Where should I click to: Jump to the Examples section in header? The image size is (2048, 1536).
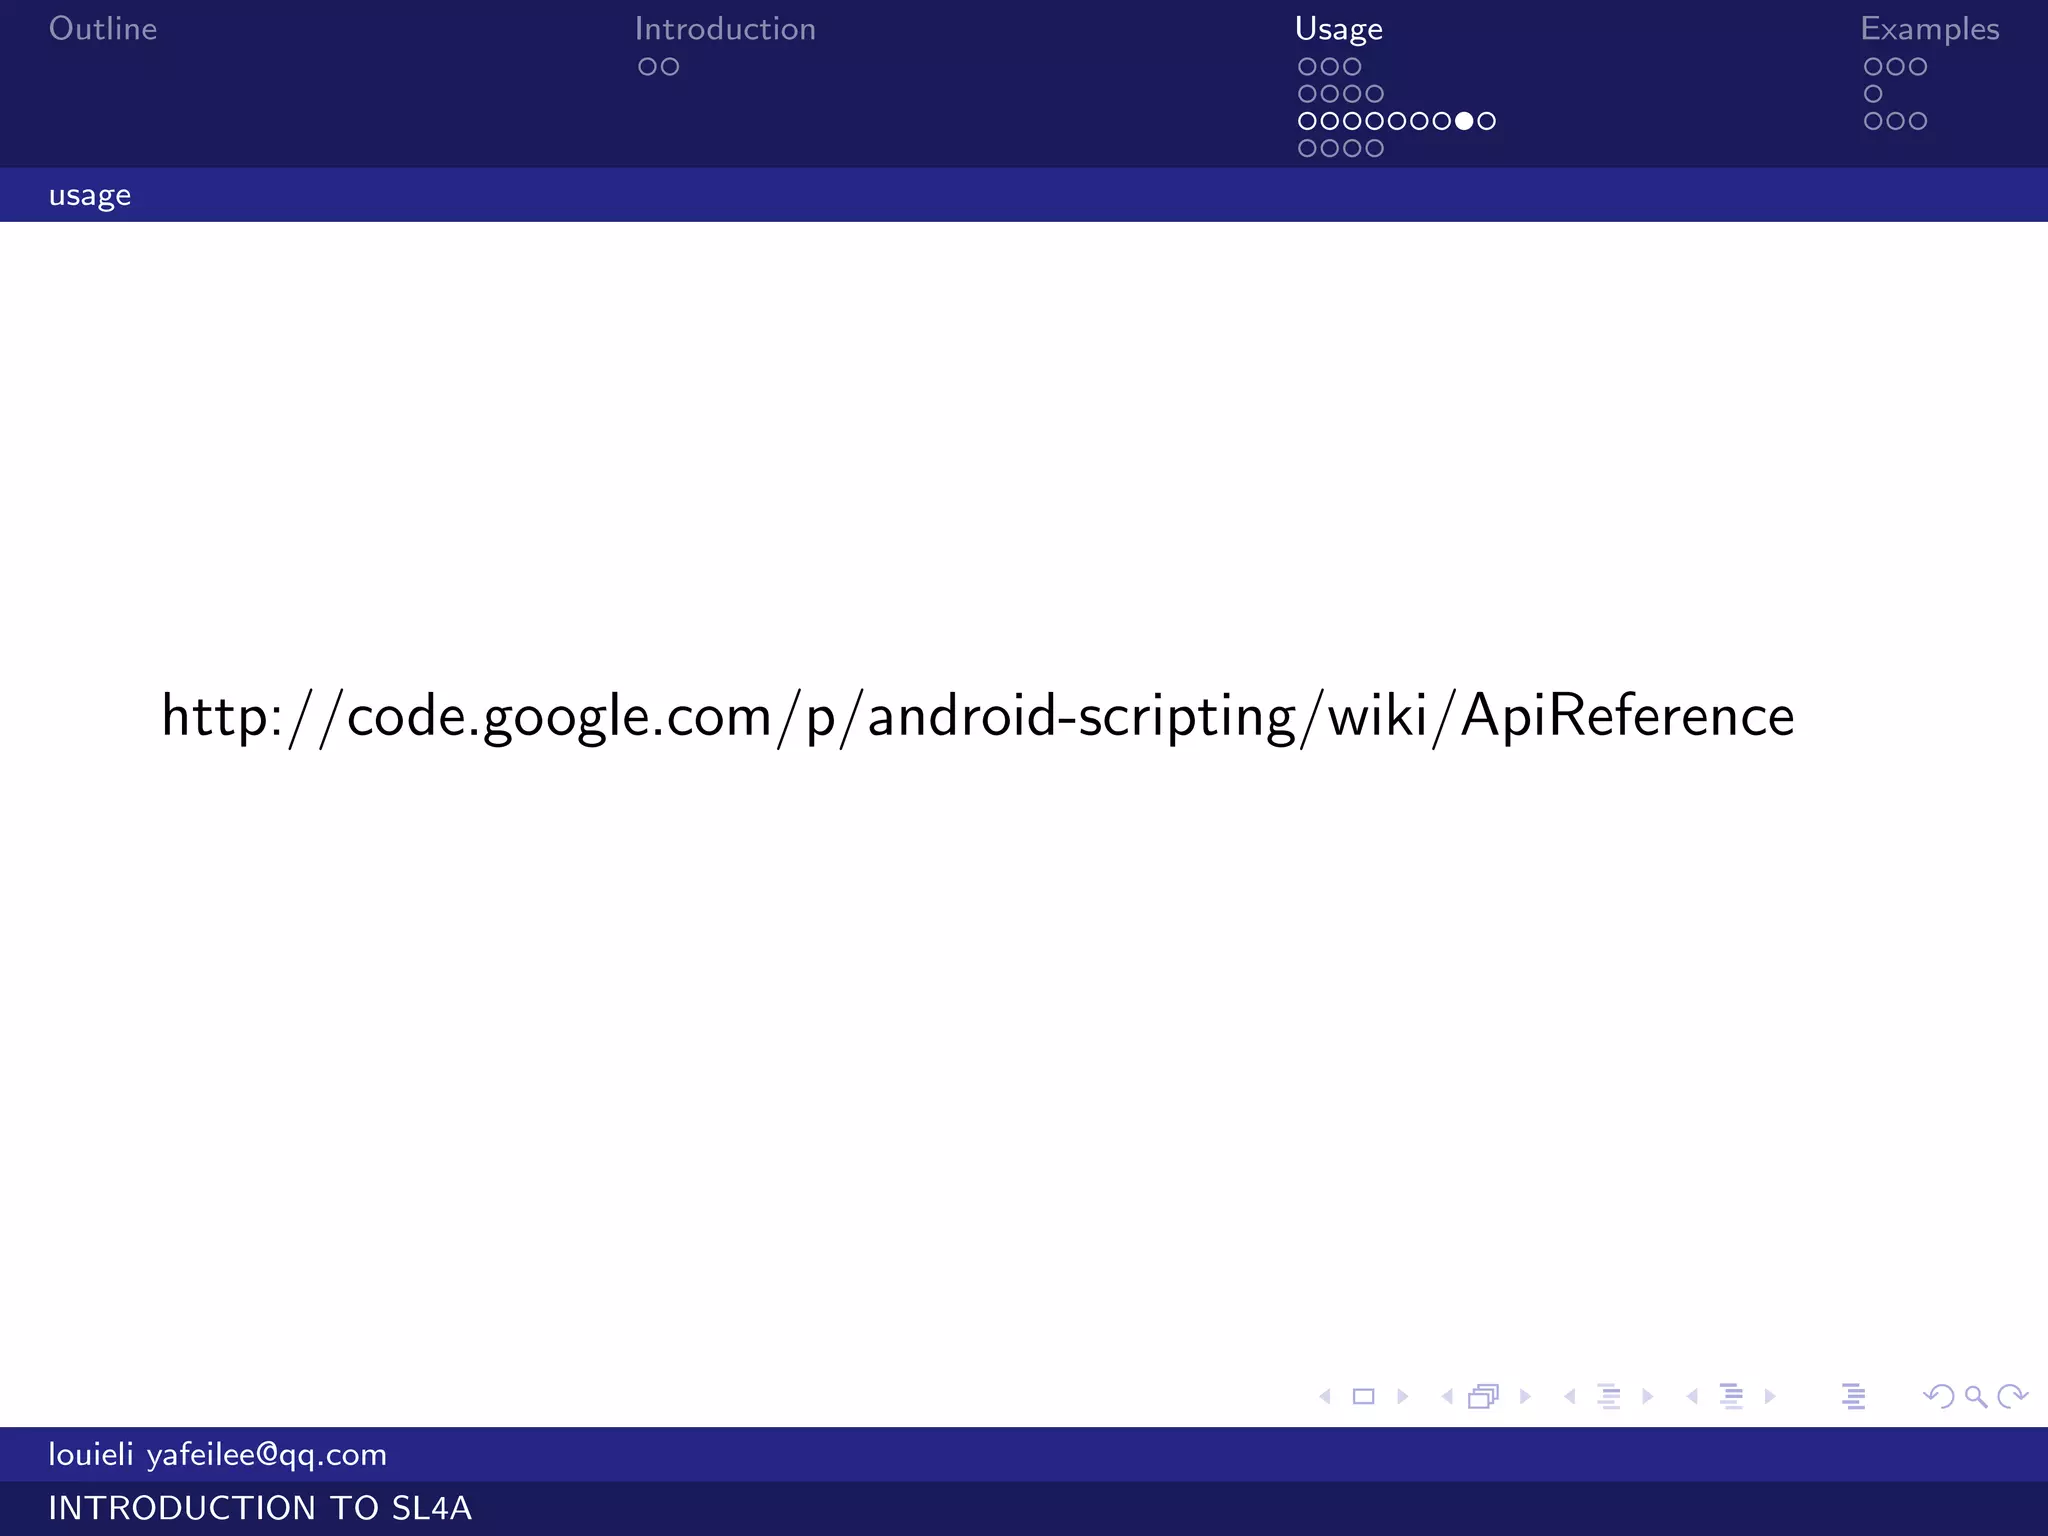coord(1930,30)
